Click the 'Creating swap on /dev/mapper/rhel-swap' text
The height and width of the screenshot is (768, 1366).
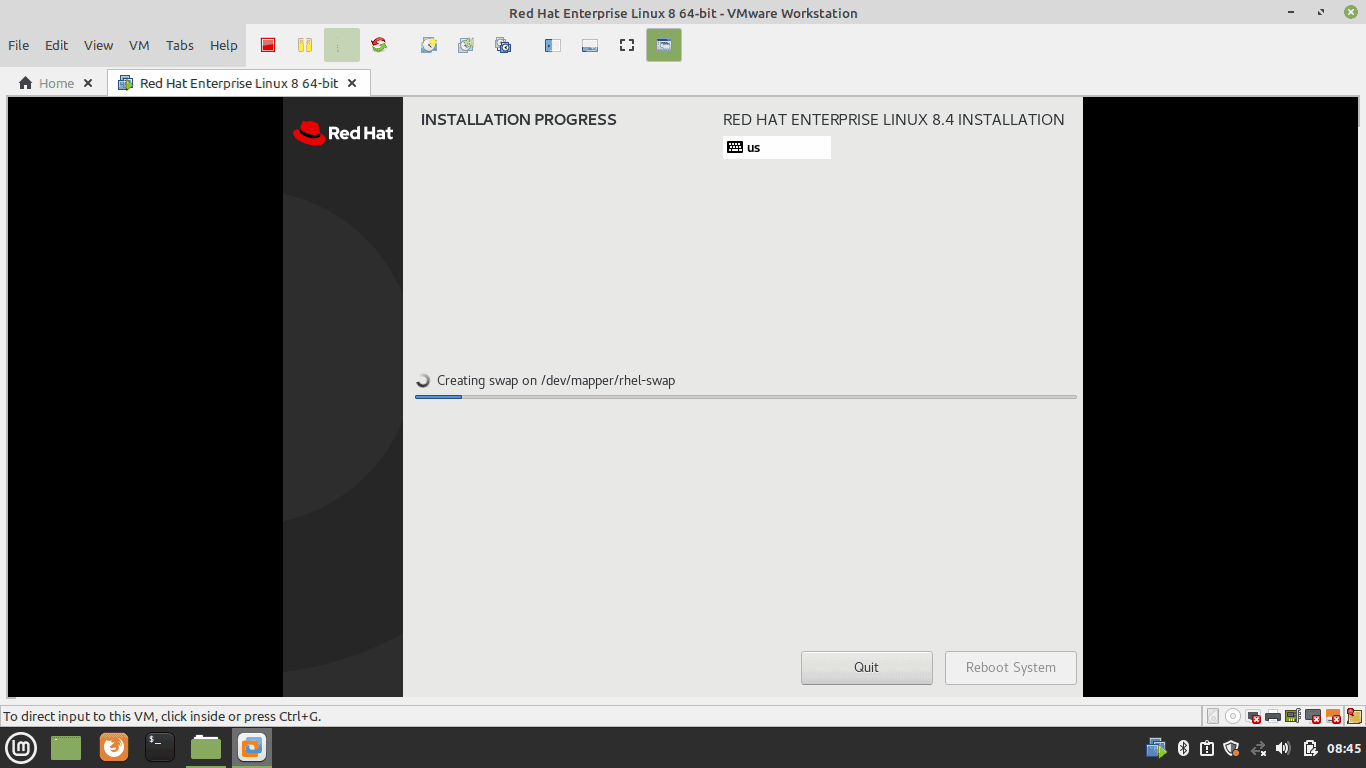[x=556, y=380]
